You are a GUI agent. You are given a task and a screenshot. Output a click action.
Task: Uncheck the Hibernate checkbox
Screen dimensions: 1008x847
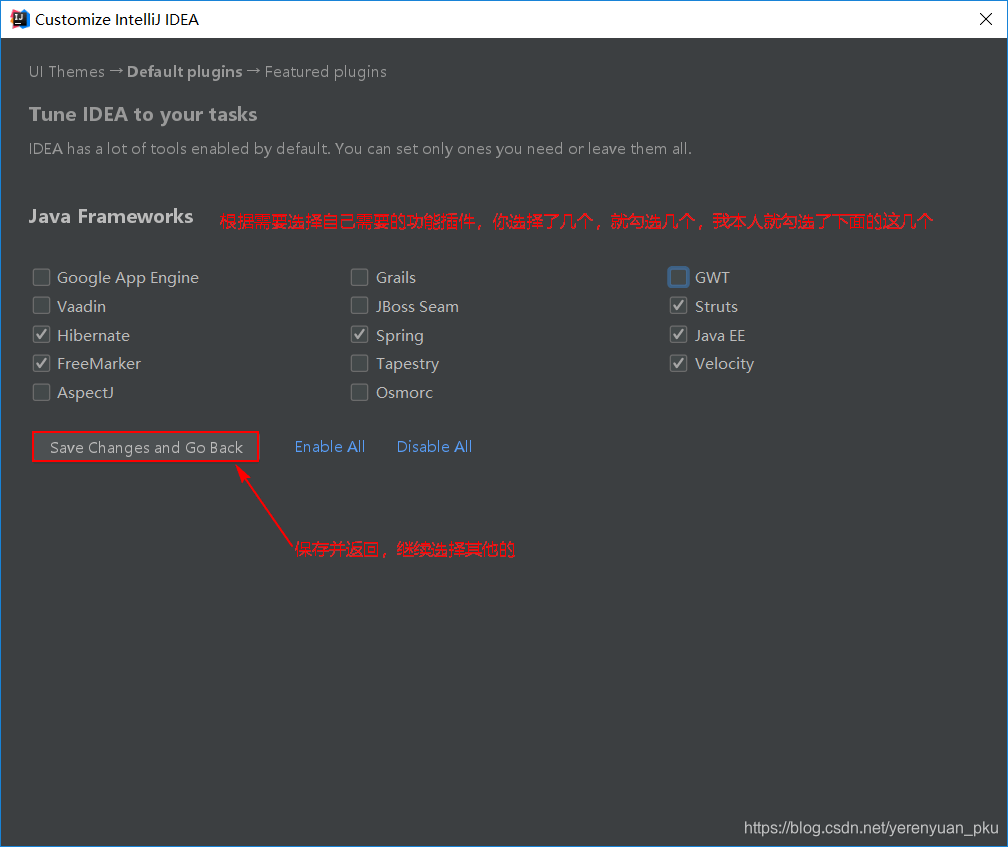click(x=42, y=335)
